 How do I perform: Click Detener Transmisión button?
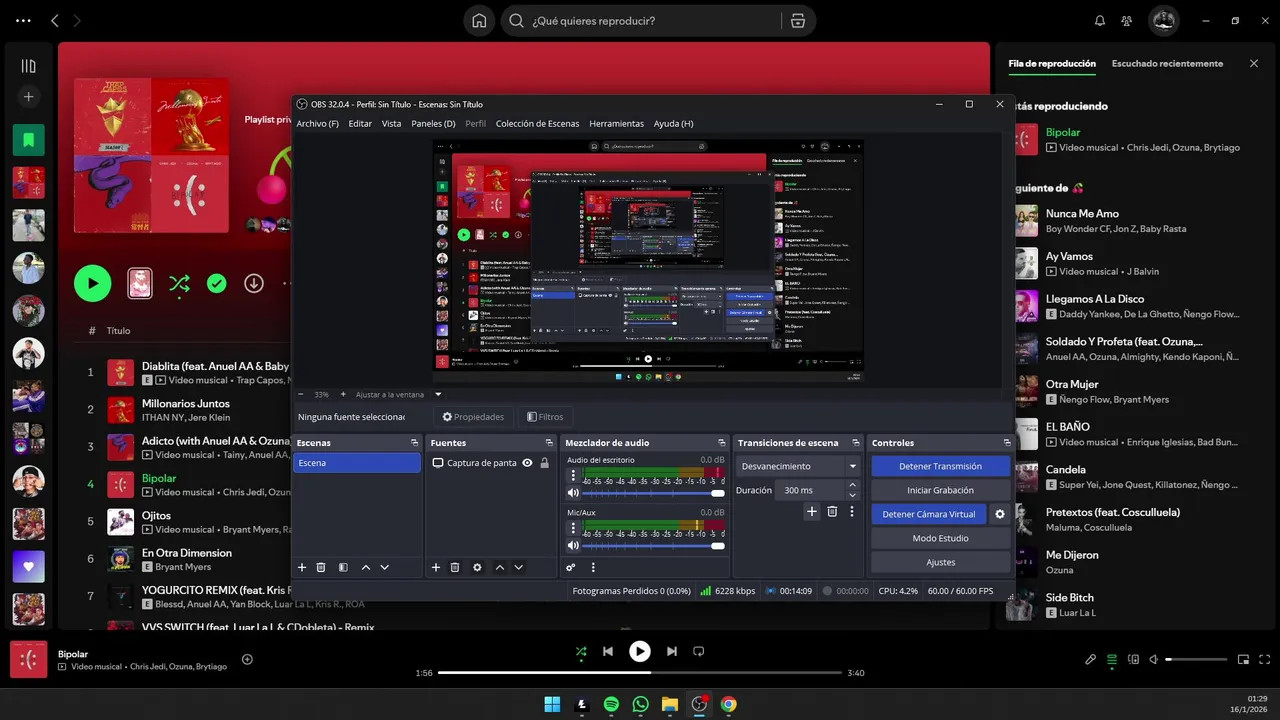[940, 466]
